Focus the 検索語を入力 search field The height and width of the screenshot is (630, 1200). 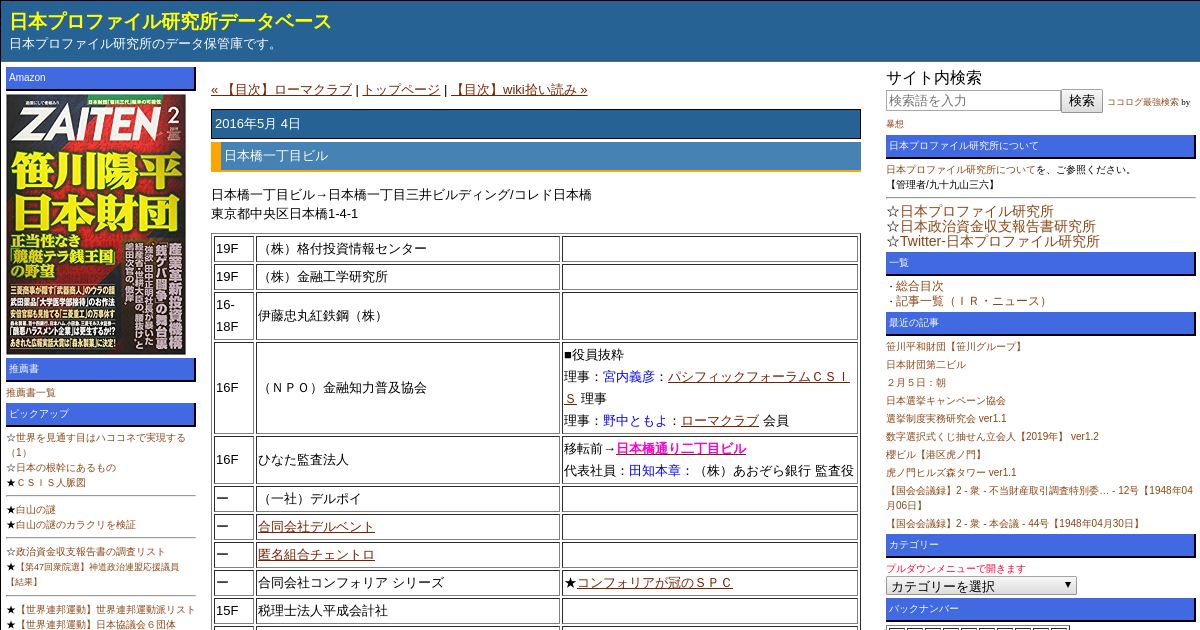click(973, 101)
